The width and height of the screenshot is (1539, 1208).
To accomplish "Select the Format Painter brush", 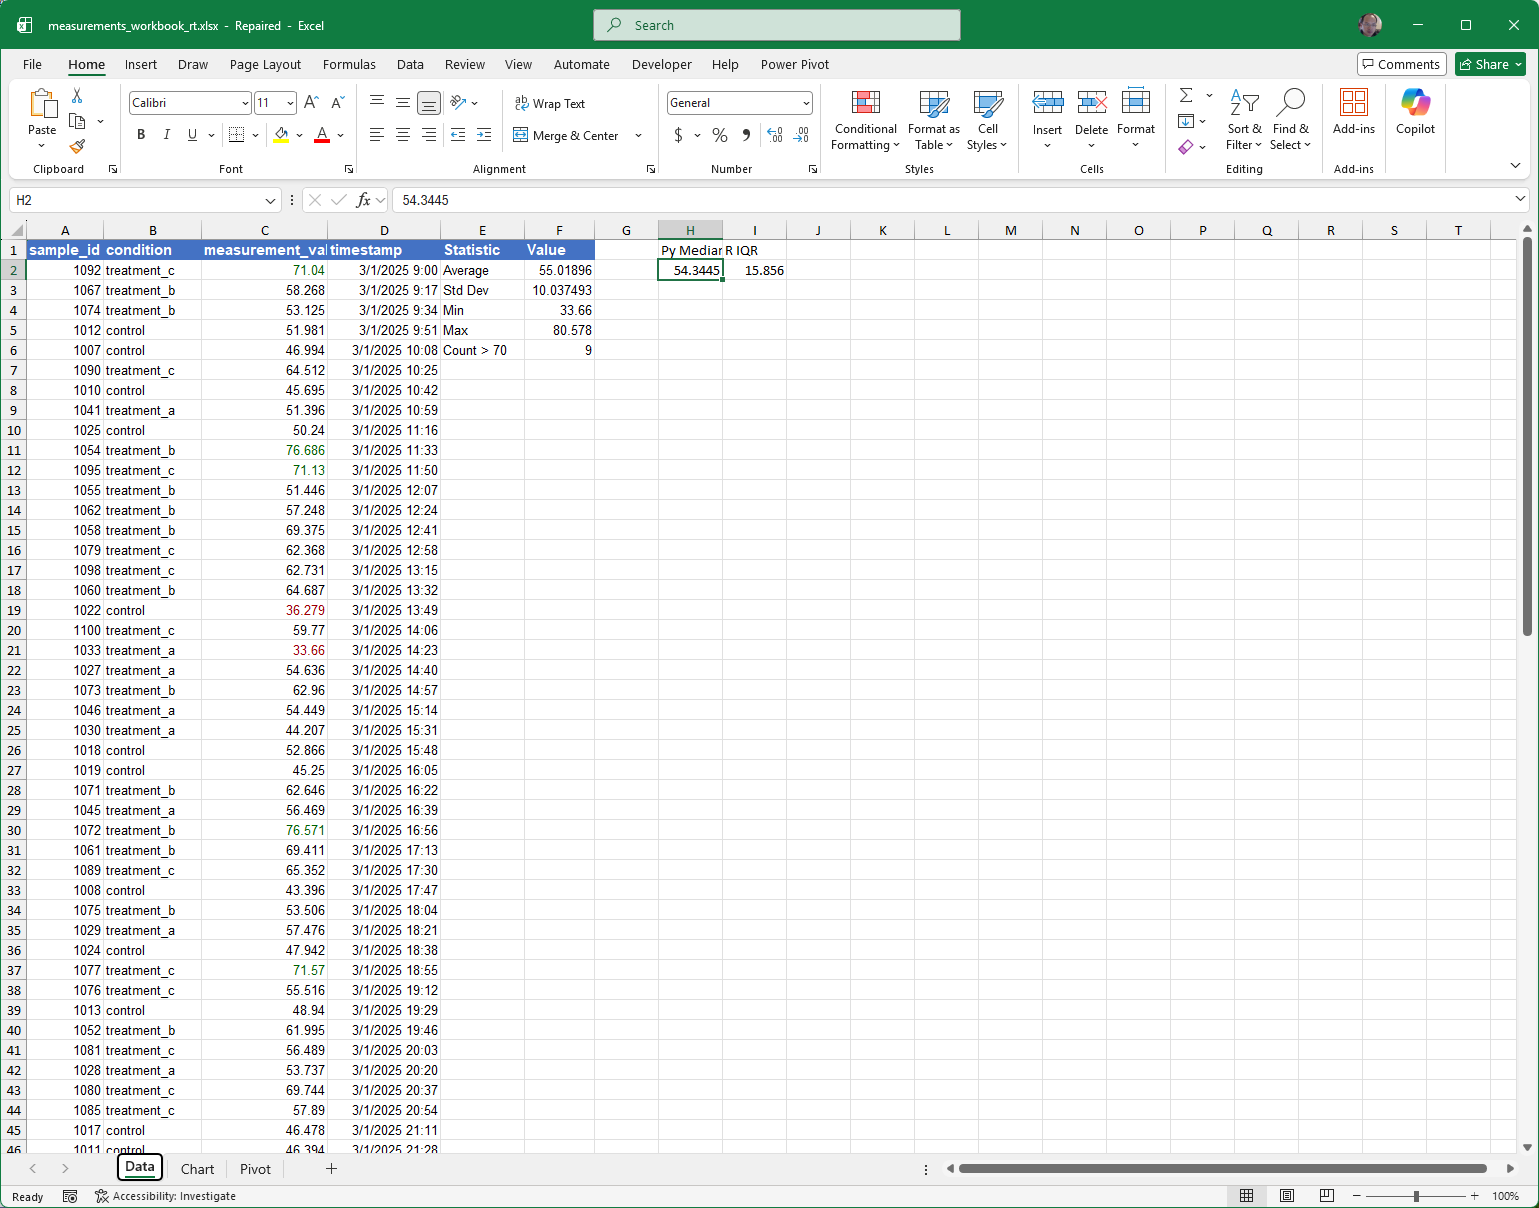I will click(x=77, y=146).
